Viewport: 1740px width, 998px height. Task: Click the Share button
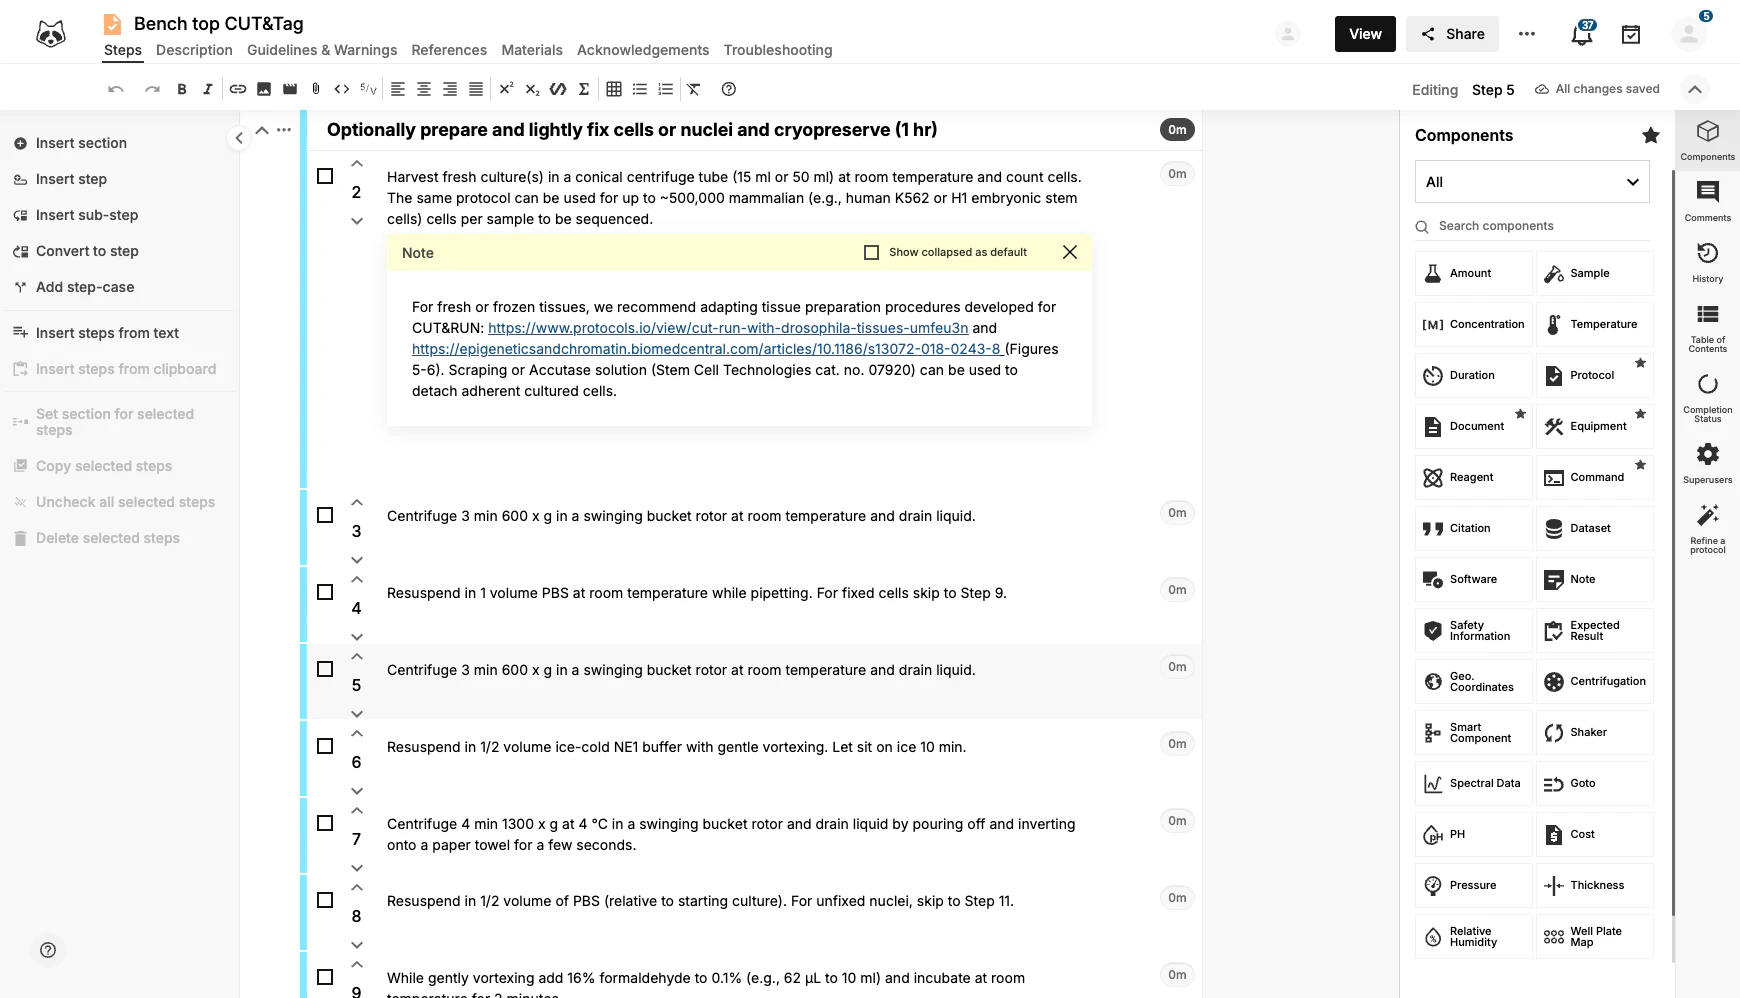click(1452, 34)
